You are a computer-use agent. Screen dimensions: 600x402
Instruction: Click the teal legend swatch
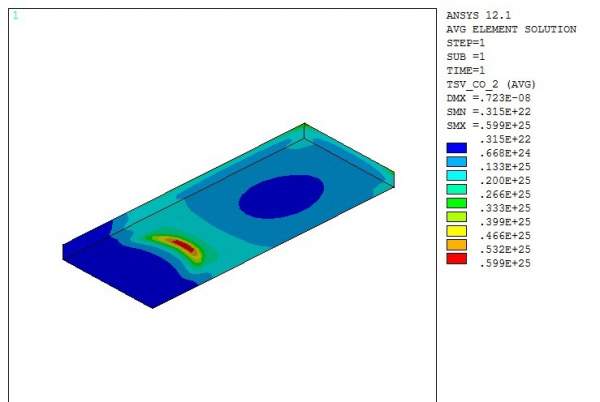(x=457, y=189)
